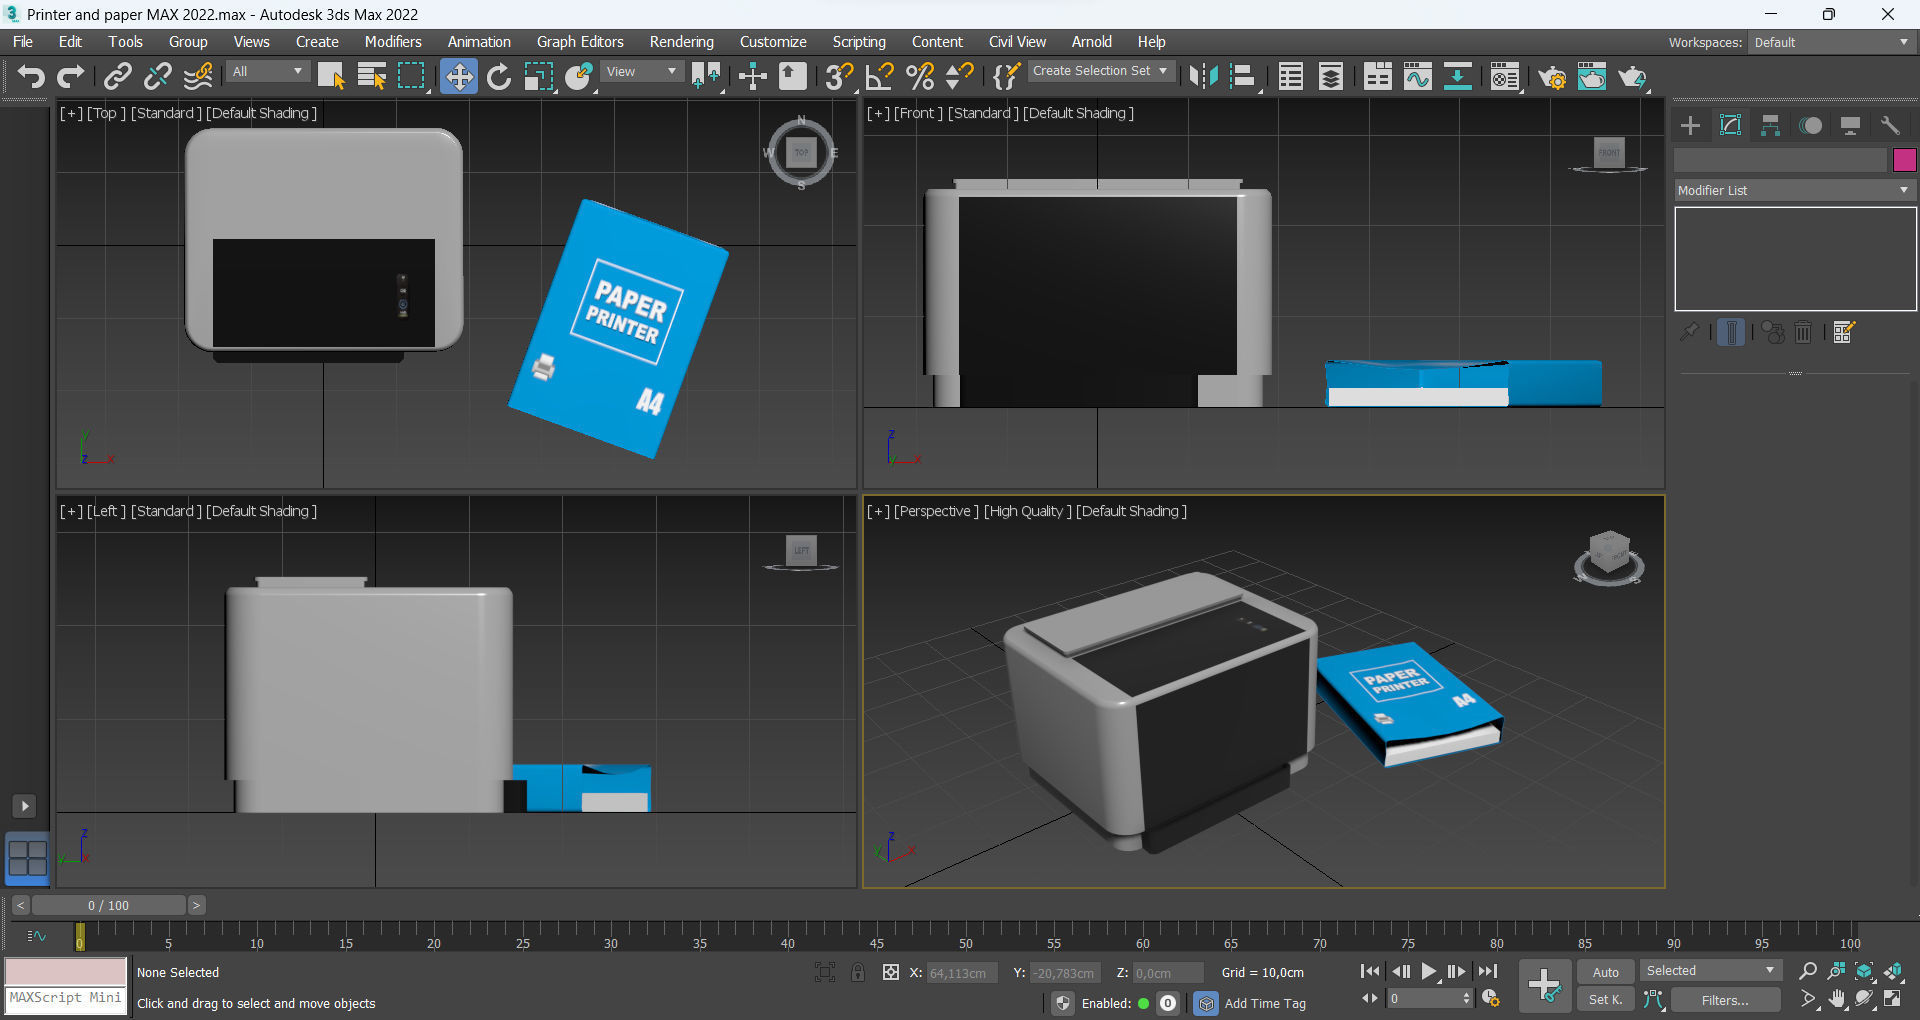1920x1020 pixels.
Task: Activate the Select and Rotate tool
Action: (499, 76)
